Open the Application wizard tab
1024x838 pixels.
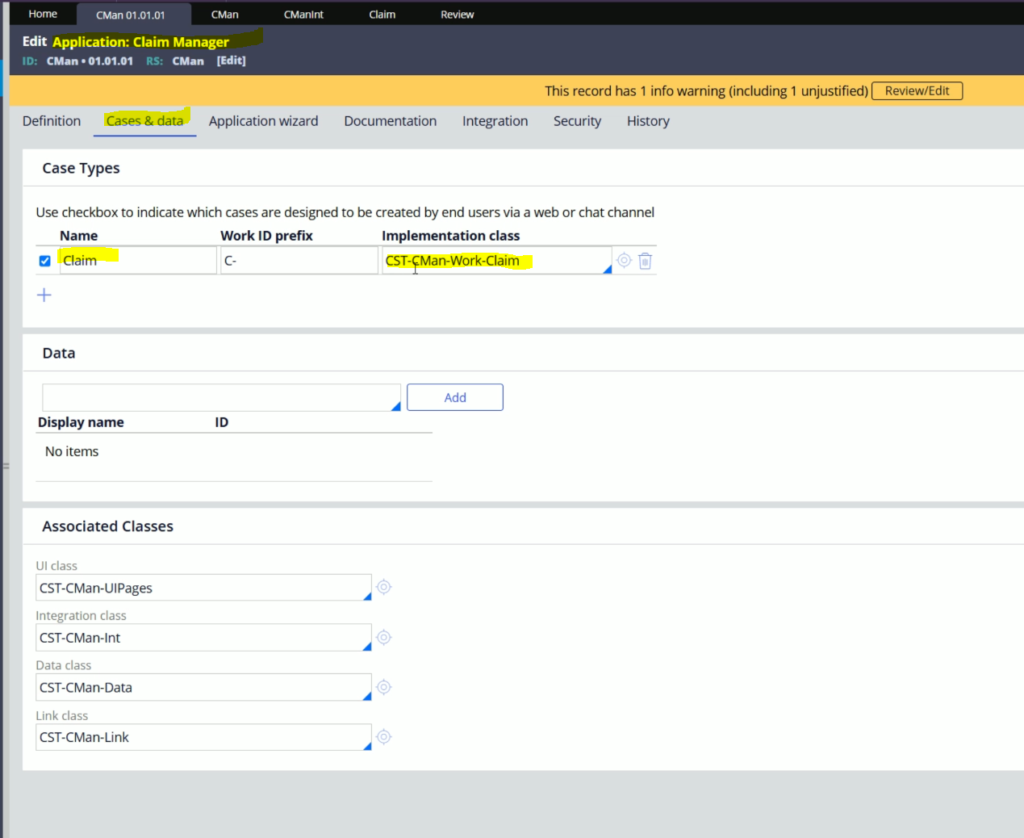264,121
